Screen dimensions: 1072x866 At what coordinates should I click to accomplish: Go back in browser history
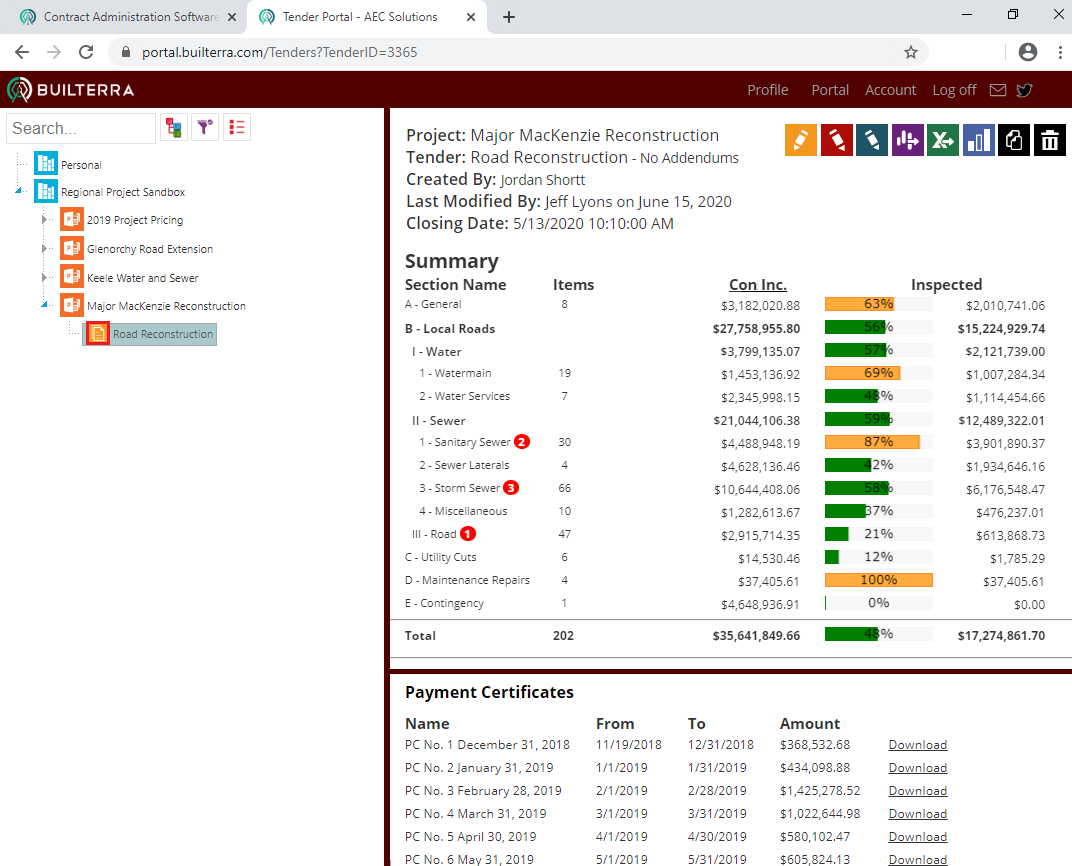22,52
